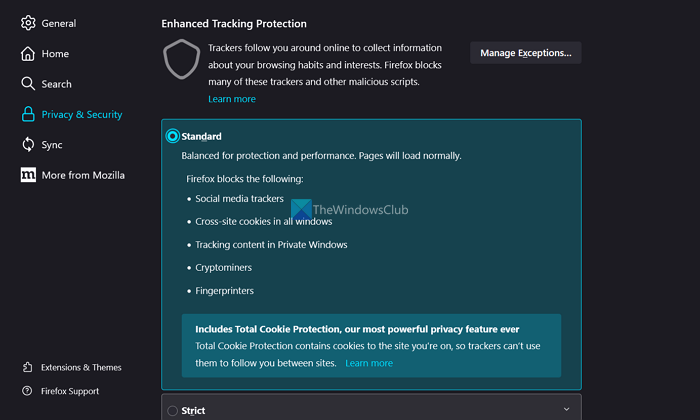Select the Standard protection radio button
Viewport: 700px width, 420px height.
pos(173,136)
